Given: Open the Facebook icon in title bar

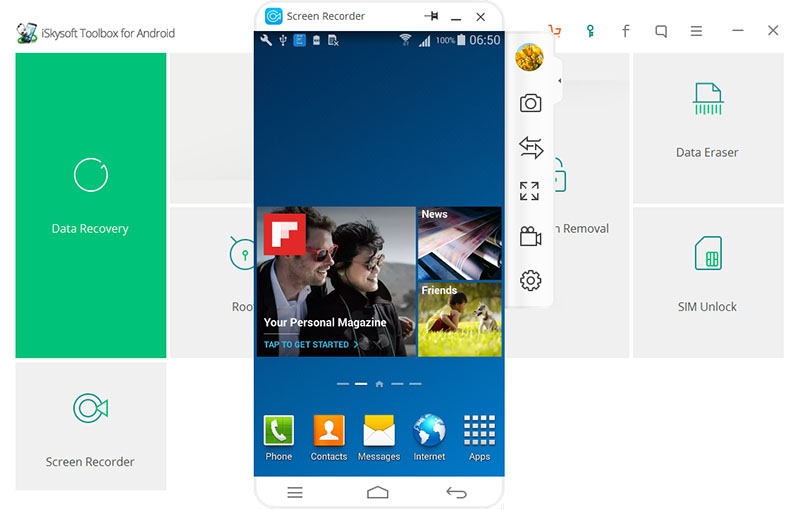Looking at the screenshot, I should pyautogui.click(x=626, y=31).
